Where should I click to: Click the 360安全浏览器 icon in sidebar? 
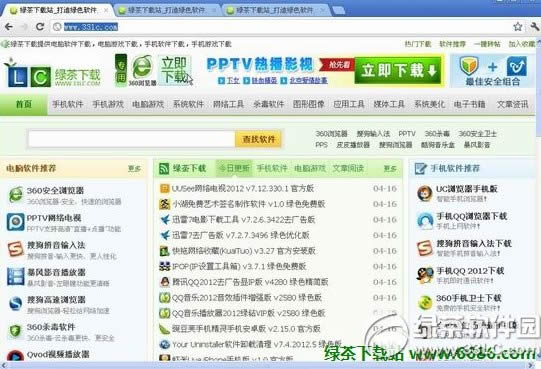point(15,195)
